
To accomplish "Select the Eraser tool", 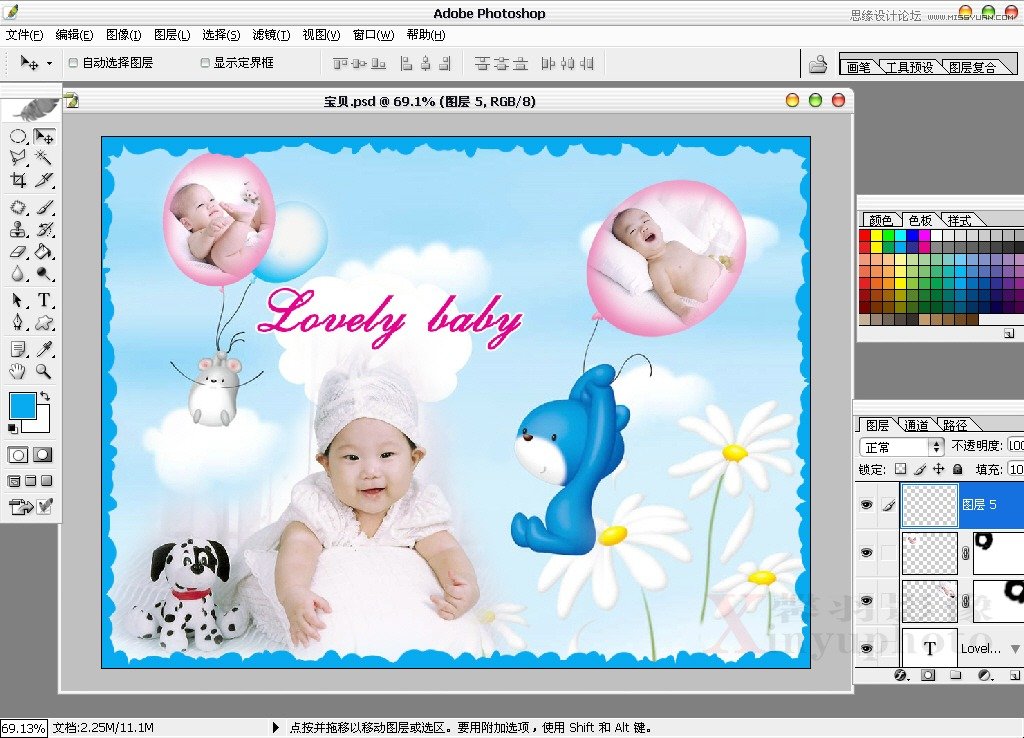I will coord(18,251).
